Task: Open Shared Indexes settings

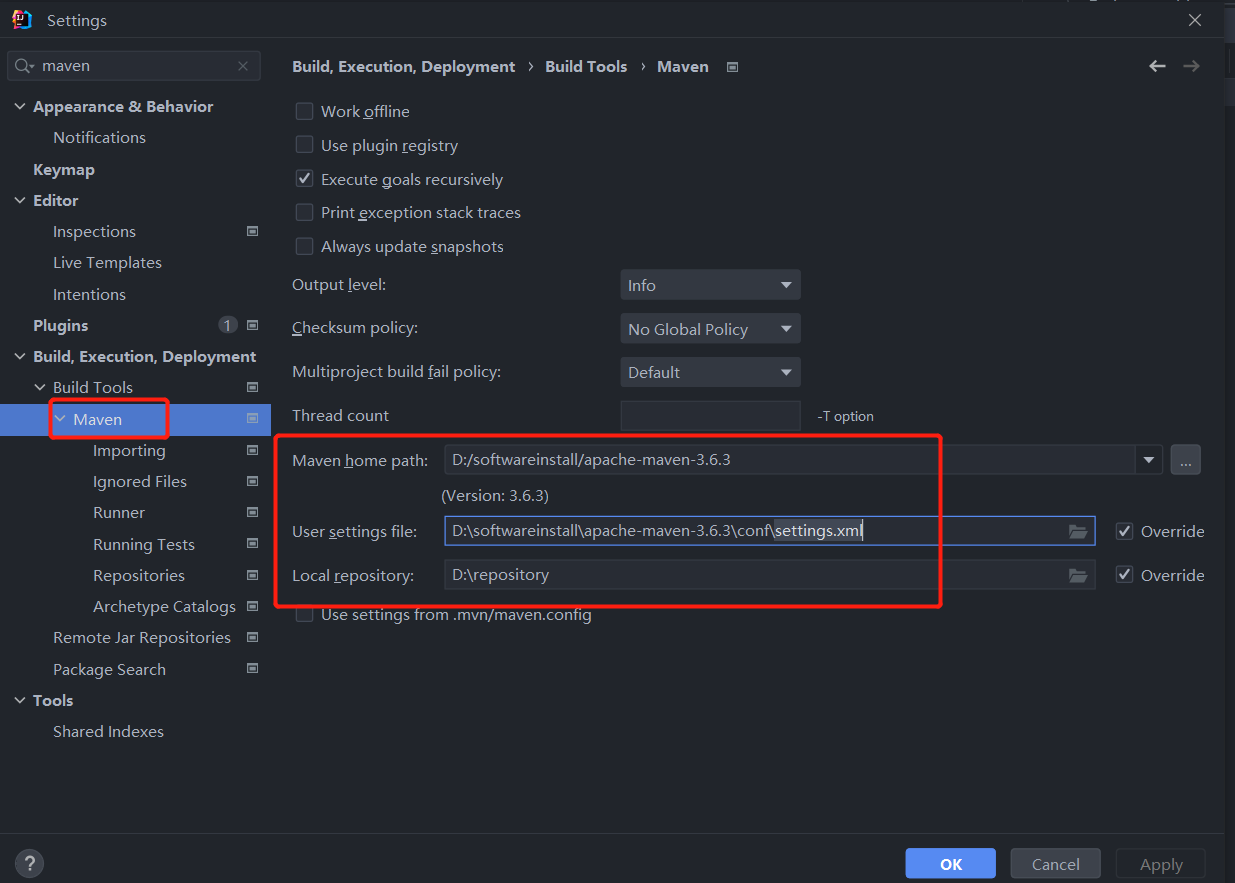Action: 108,731
